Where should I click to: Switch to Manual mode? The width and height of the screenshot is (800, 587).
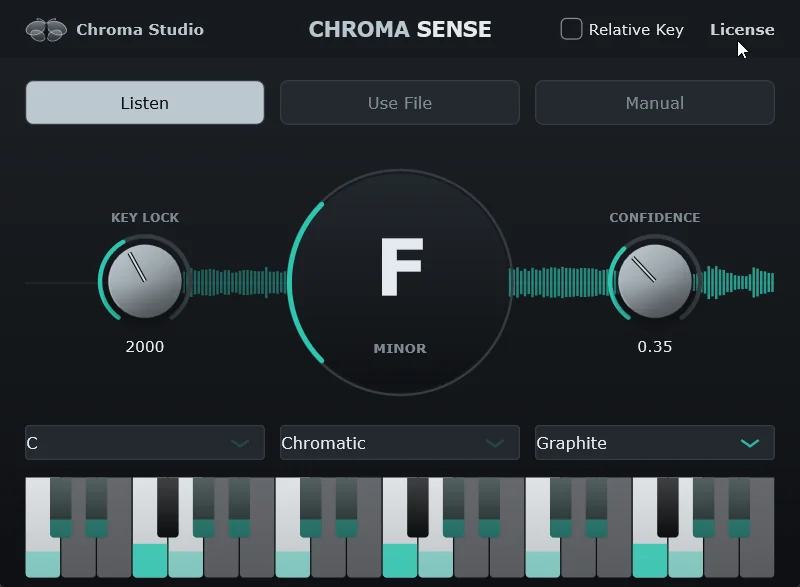click(655, 103)
